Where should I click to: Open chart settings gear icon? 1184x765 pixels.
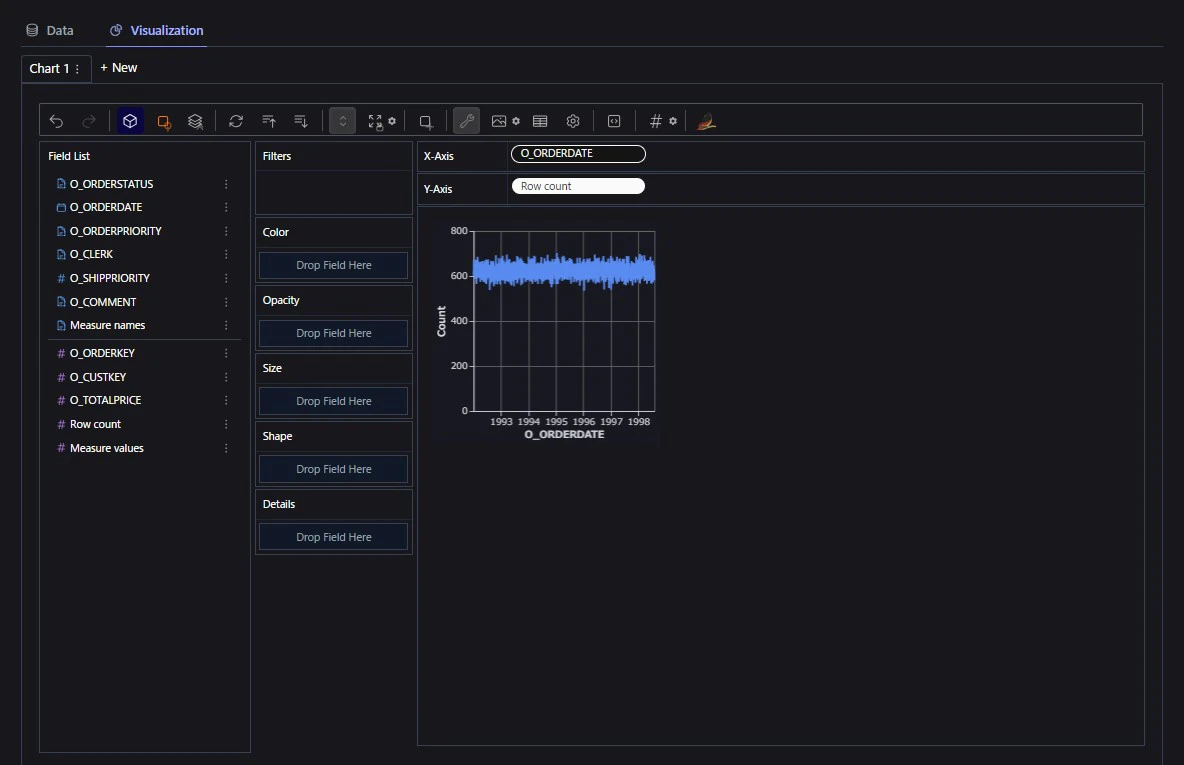(x=573, y=121)
